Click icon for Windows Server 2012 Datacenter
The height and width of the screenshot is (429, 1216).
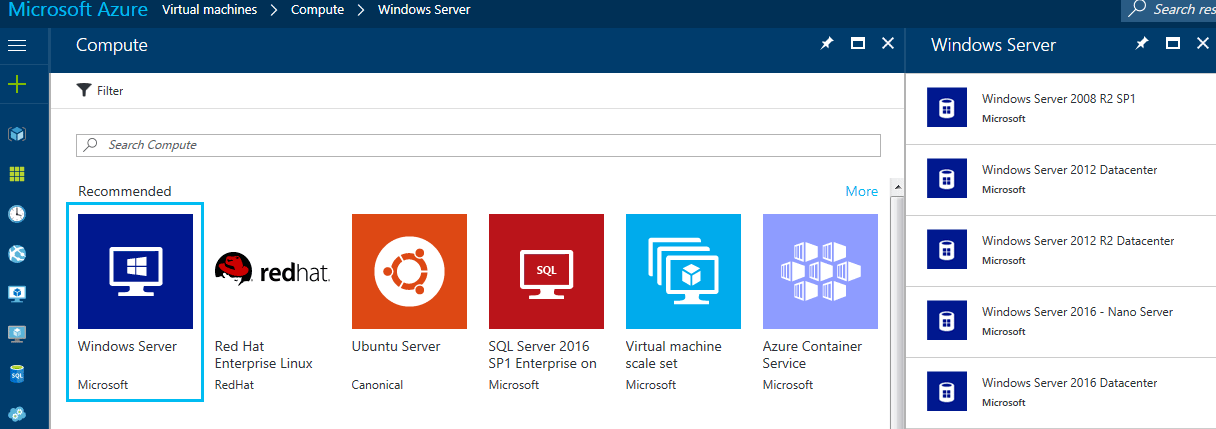click(946, 178)
